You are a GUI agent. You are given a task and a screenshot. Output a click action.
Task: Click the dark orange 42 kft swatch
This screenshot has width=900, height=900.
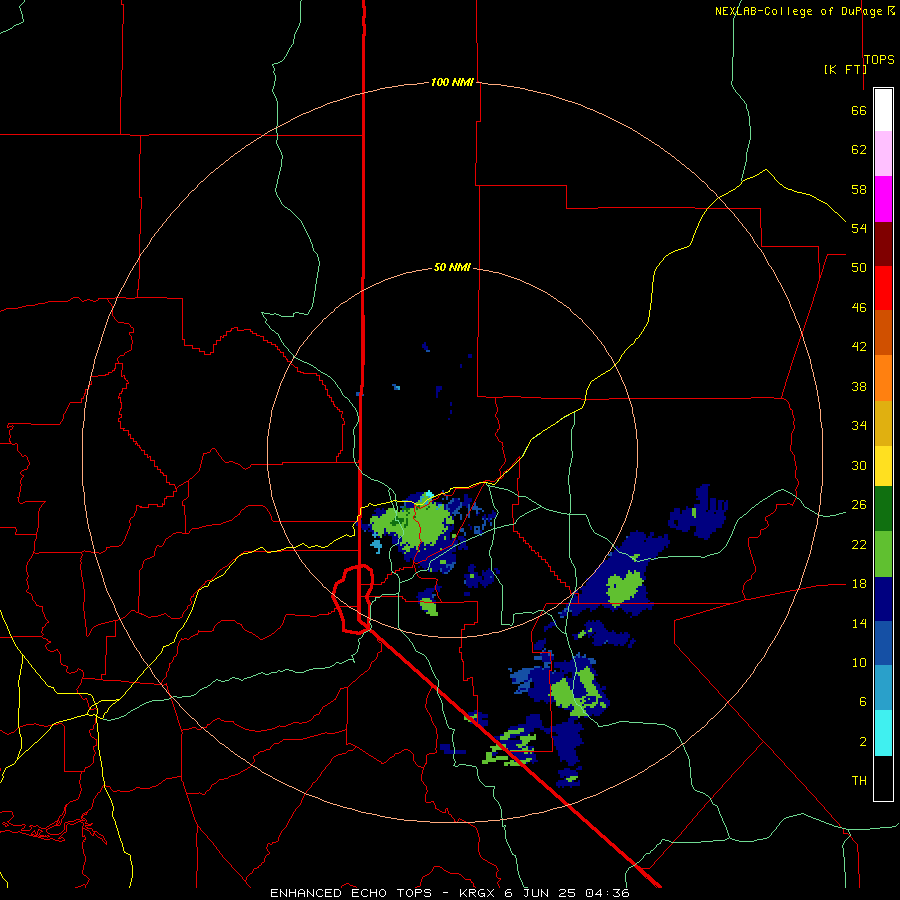(883, 332)
